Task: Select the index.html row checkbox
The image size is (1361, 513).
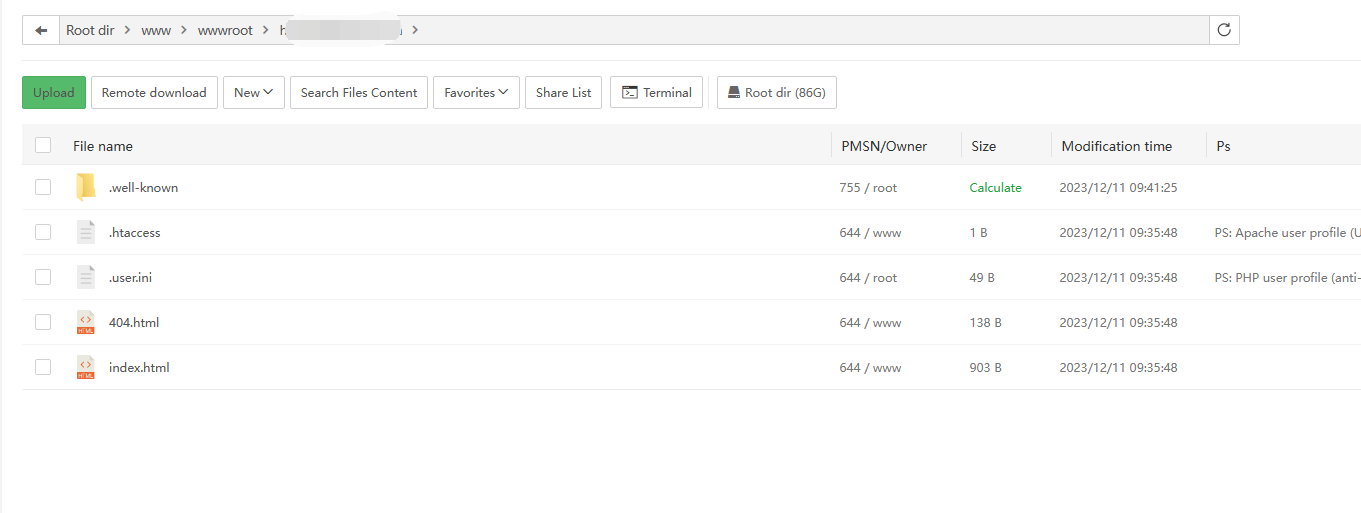Action: point(43,367)
